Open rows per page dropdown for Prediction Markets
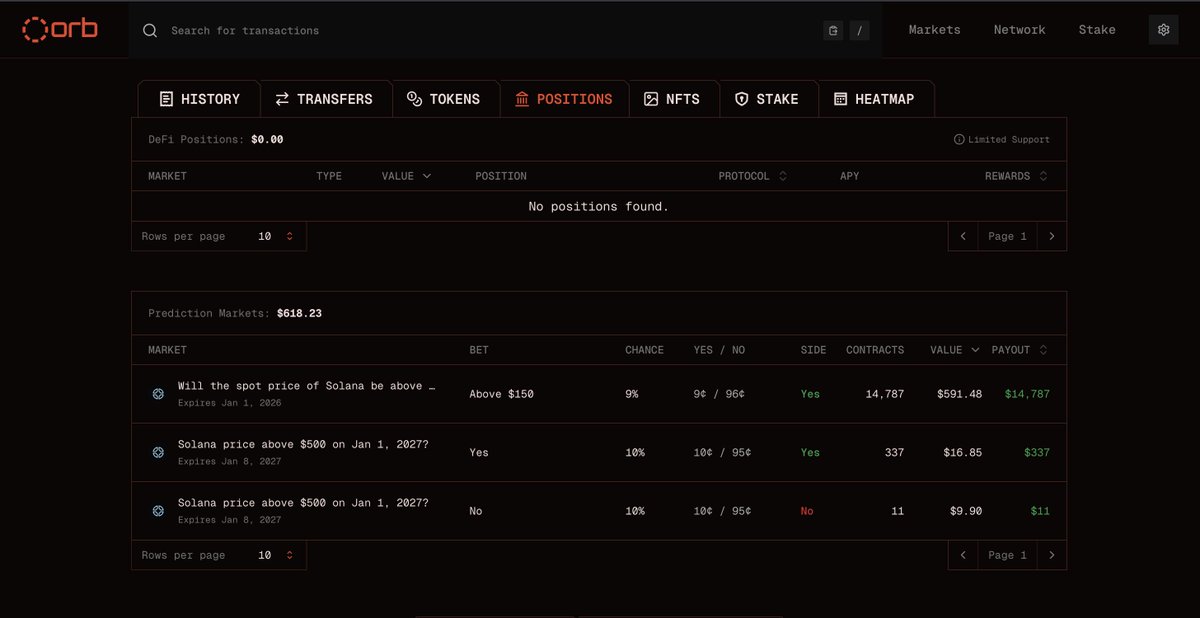1200x618 pixels. coord(276,555)
